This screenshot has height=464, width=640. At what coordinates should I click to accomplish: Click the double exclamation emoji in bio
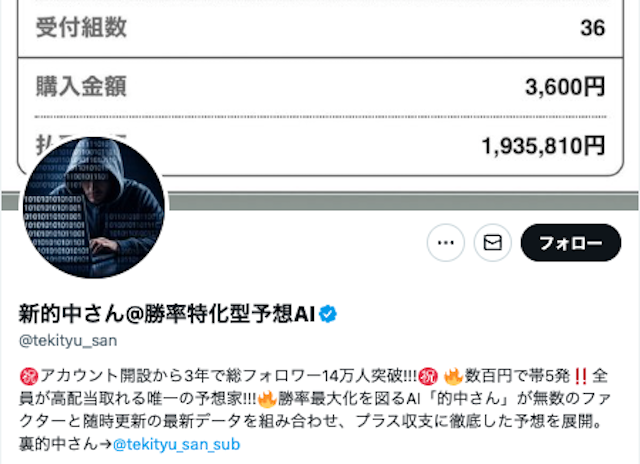point(581,376)
